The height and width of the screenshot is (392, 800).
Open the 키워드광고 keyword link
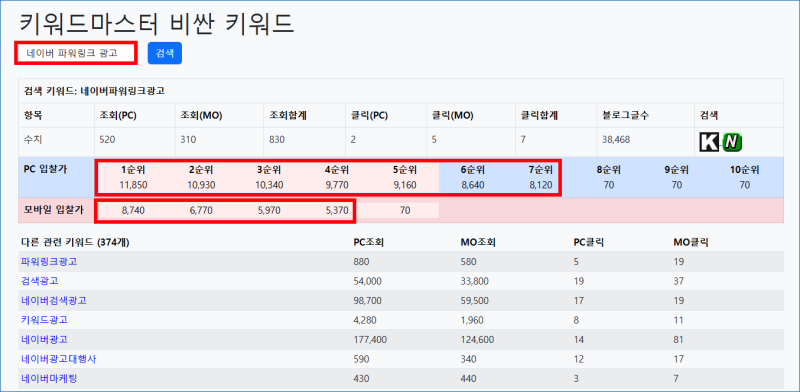45,320
